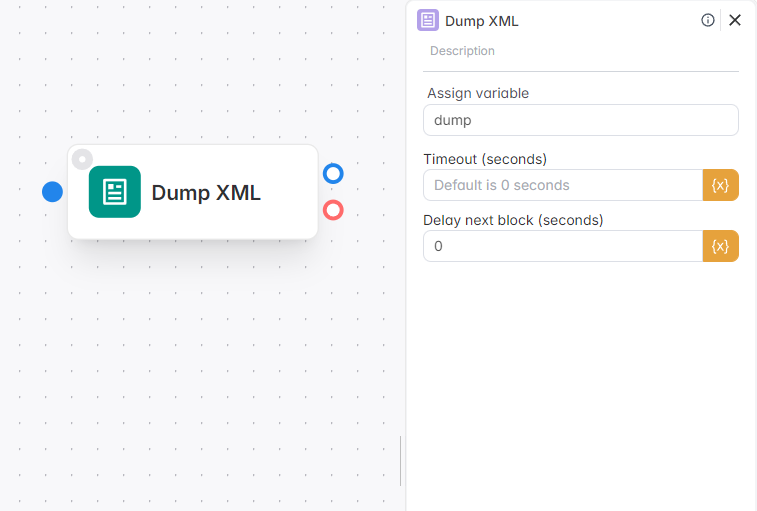
Task: Click the blue ring output connector
Action: point(333,174)
